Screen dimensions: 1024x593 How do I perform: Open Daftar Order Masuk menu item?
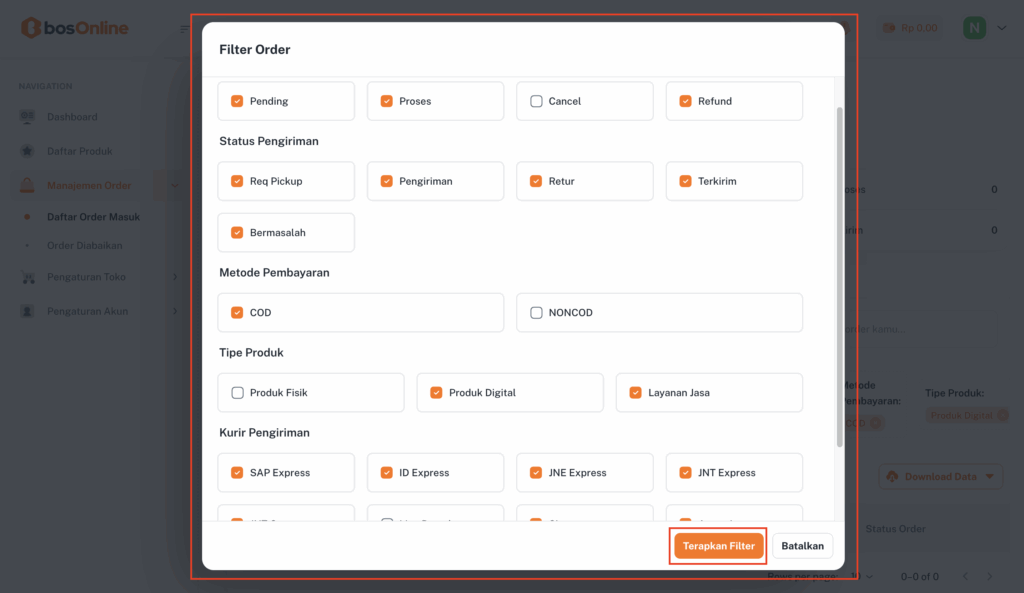94,217
